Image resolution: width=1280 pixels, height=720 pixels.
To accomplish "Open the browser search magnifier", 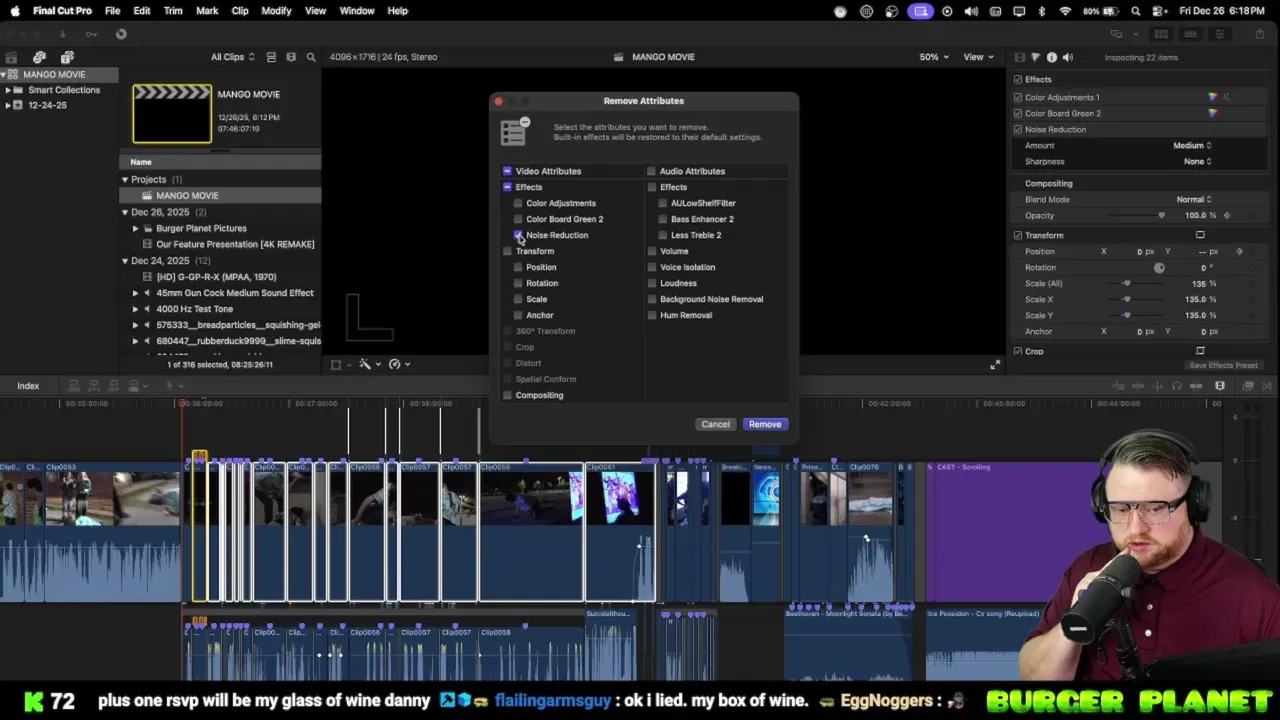I will point(311,57).
